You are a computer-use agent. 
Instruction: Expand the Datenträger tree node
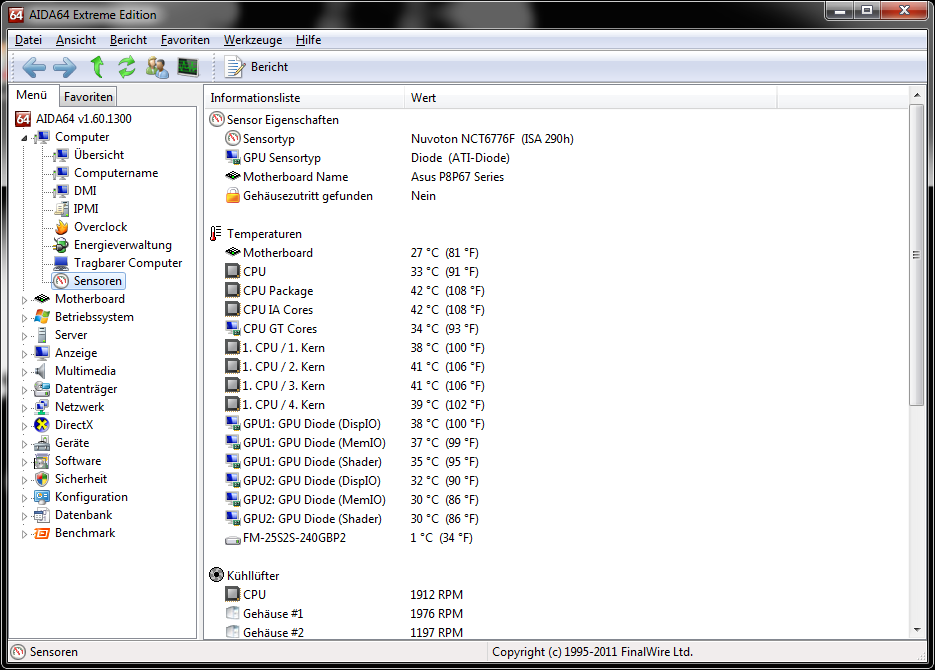pos(24,390)
